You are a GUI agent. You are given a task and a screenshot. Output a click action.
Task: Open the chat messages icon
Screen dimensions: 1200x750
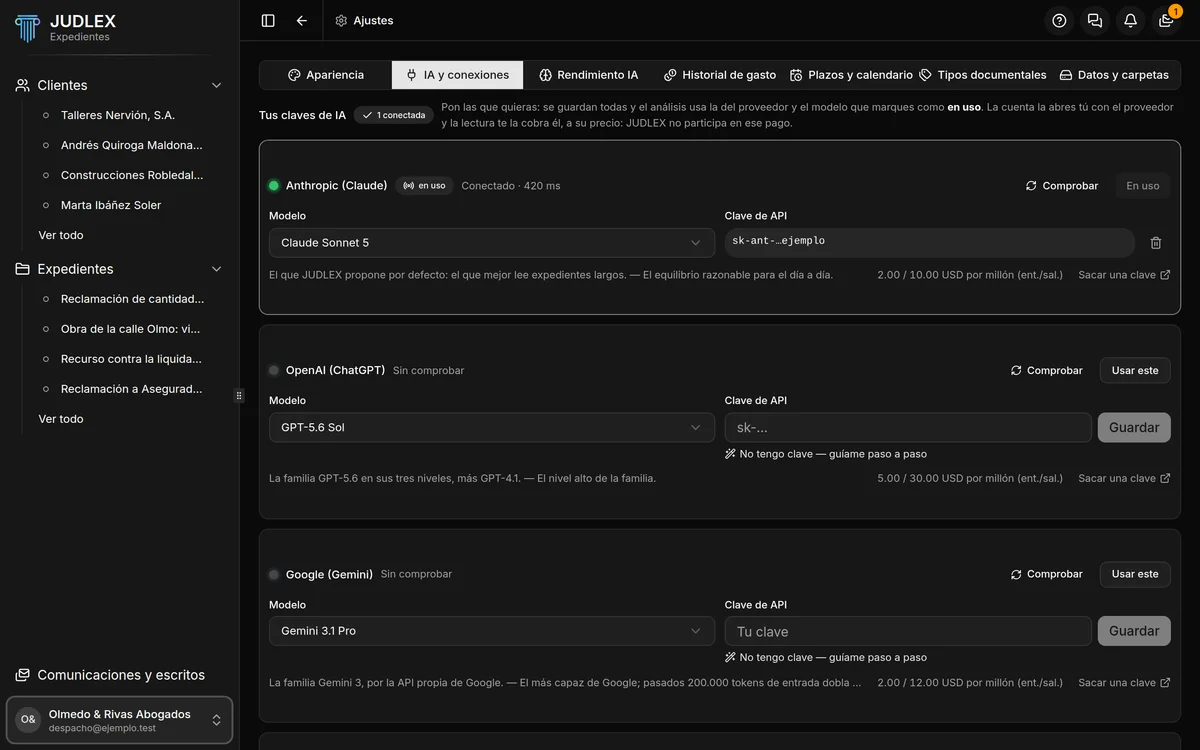tap(1095, 20)
